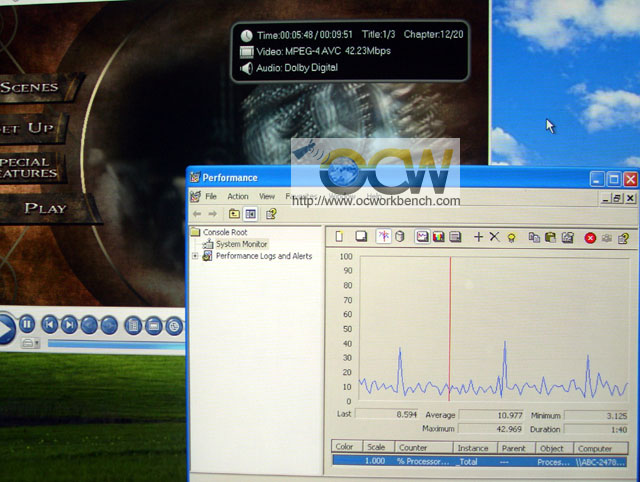
Task: Click the Minimum value 3.125 field
Action: [596, 416]
